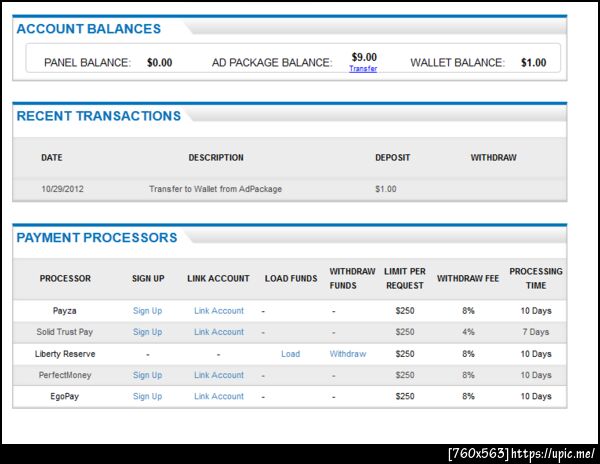Select the Liberty Reserve processor name
This screenshot has width=600, height=464.
point(65,354)
